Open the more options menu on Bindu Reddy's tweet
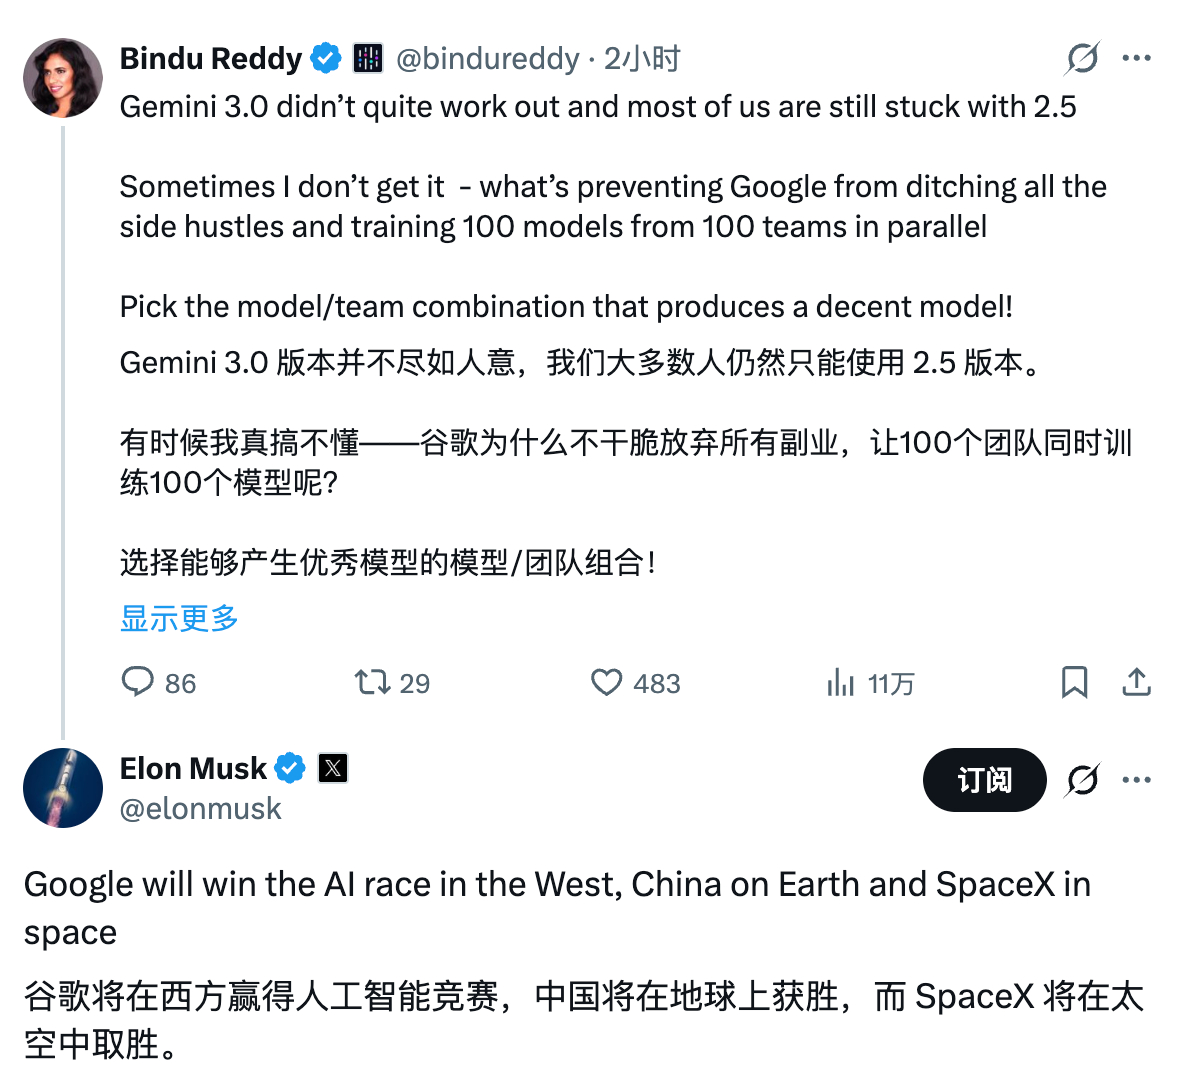Viewport: 1186px width, 1082px height. 1137,58
